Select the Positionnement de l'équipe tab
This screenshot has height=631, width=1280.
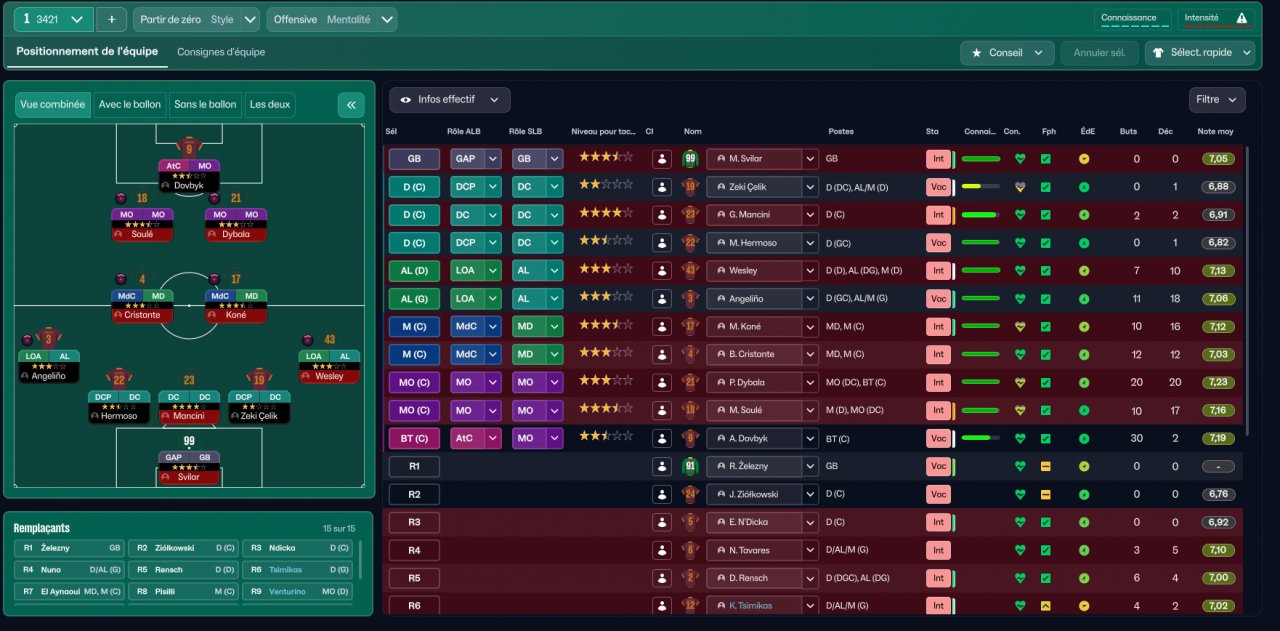click(x=87, y=51)
